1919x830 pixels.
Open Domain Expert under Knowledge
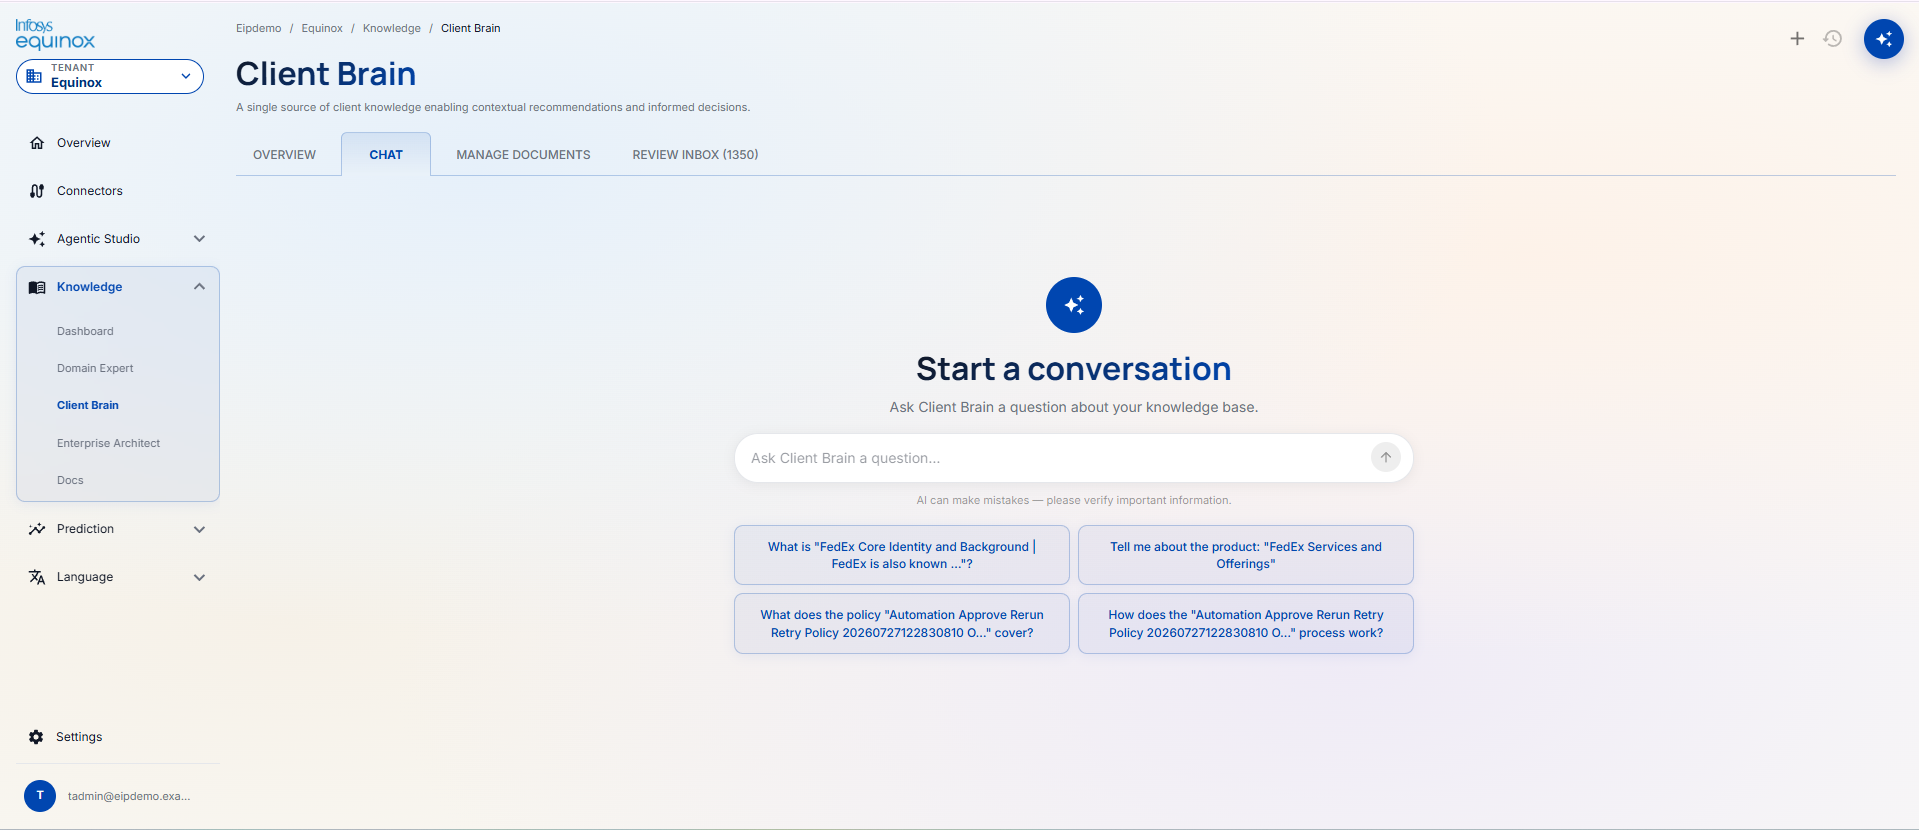coord(95,368)
